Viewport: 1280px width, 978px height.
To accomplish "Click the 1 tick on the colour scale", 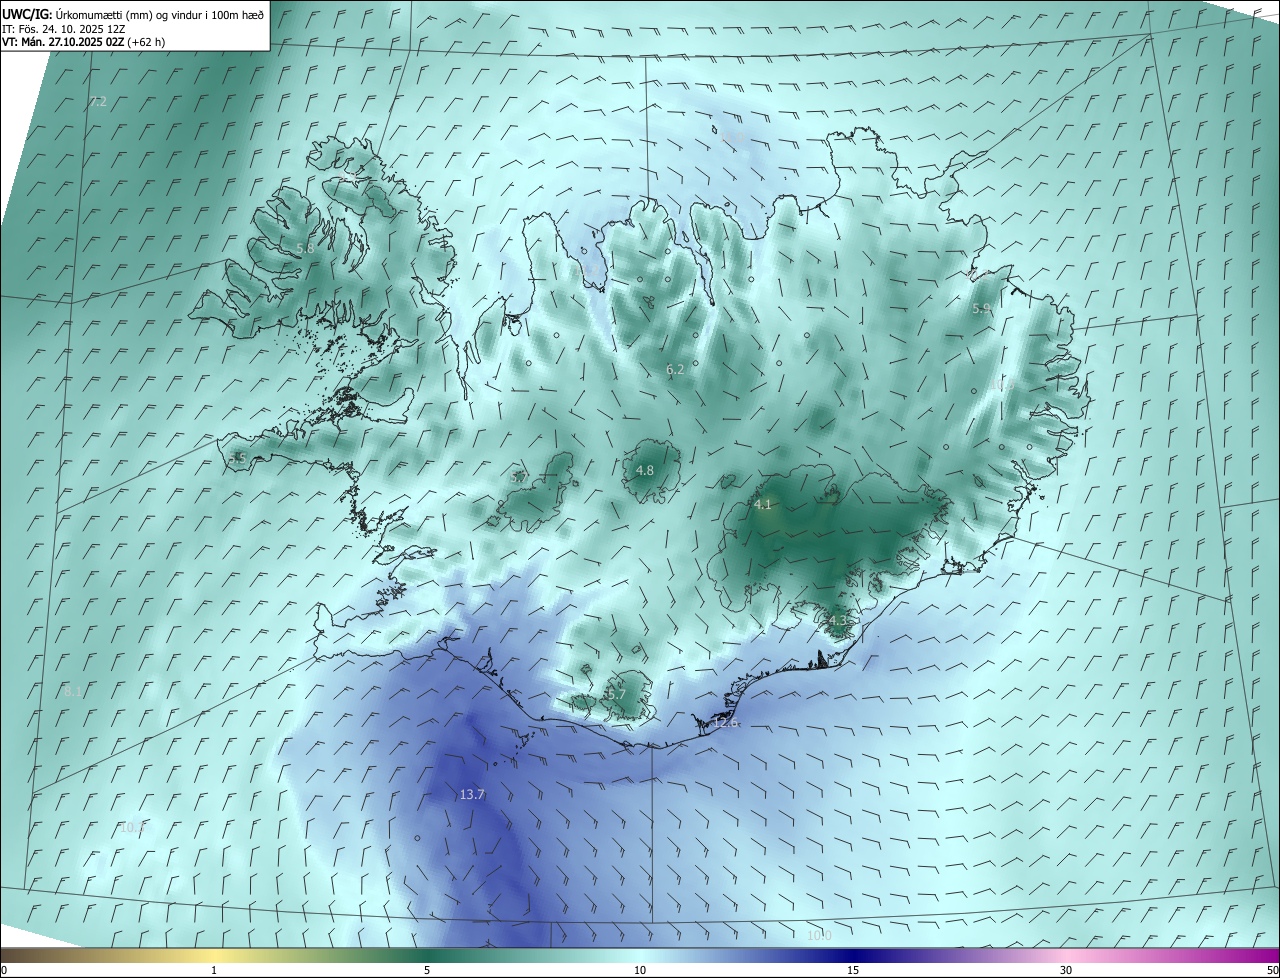I will tap(214, 970).
